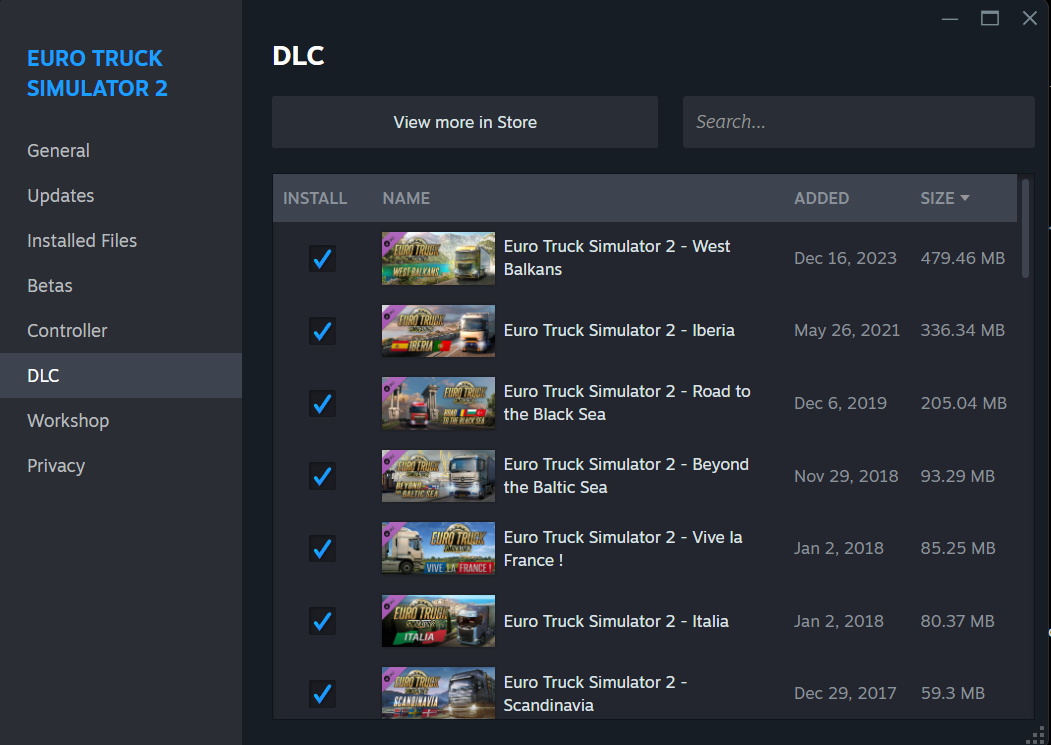Click the '336.34 MB' size value
The width and height of the screenshot is (1051, 745).
coord(963,330)
